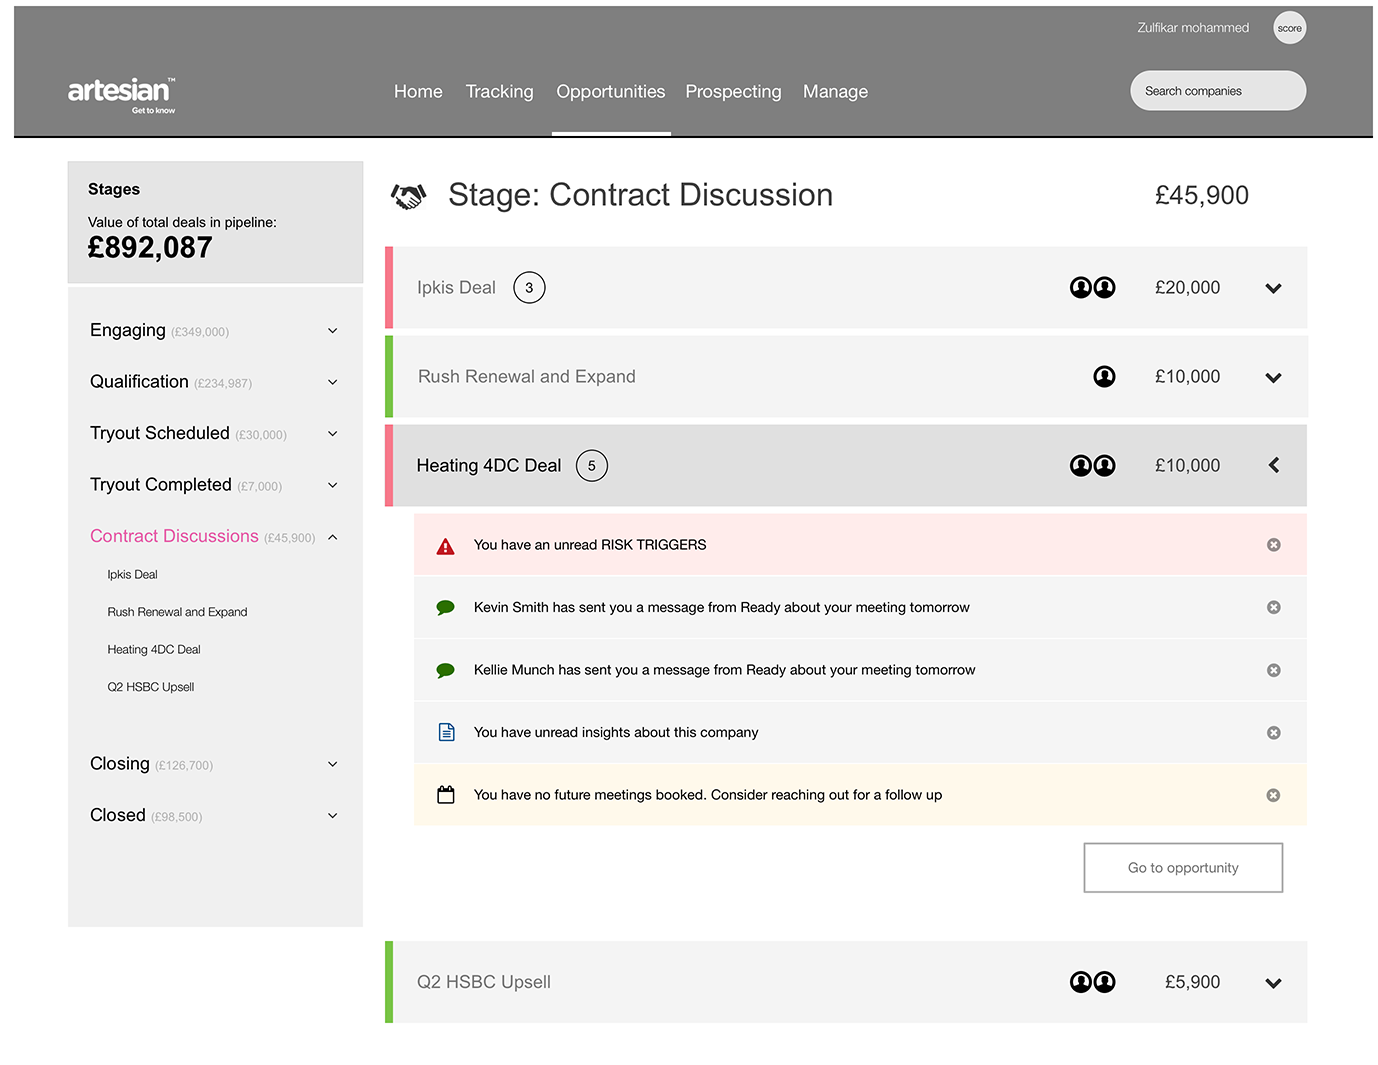The height and width of the screenshot is (1065, 1378).
Task: Click the red risk triggers warning icon
Action: tap(446, 546)
